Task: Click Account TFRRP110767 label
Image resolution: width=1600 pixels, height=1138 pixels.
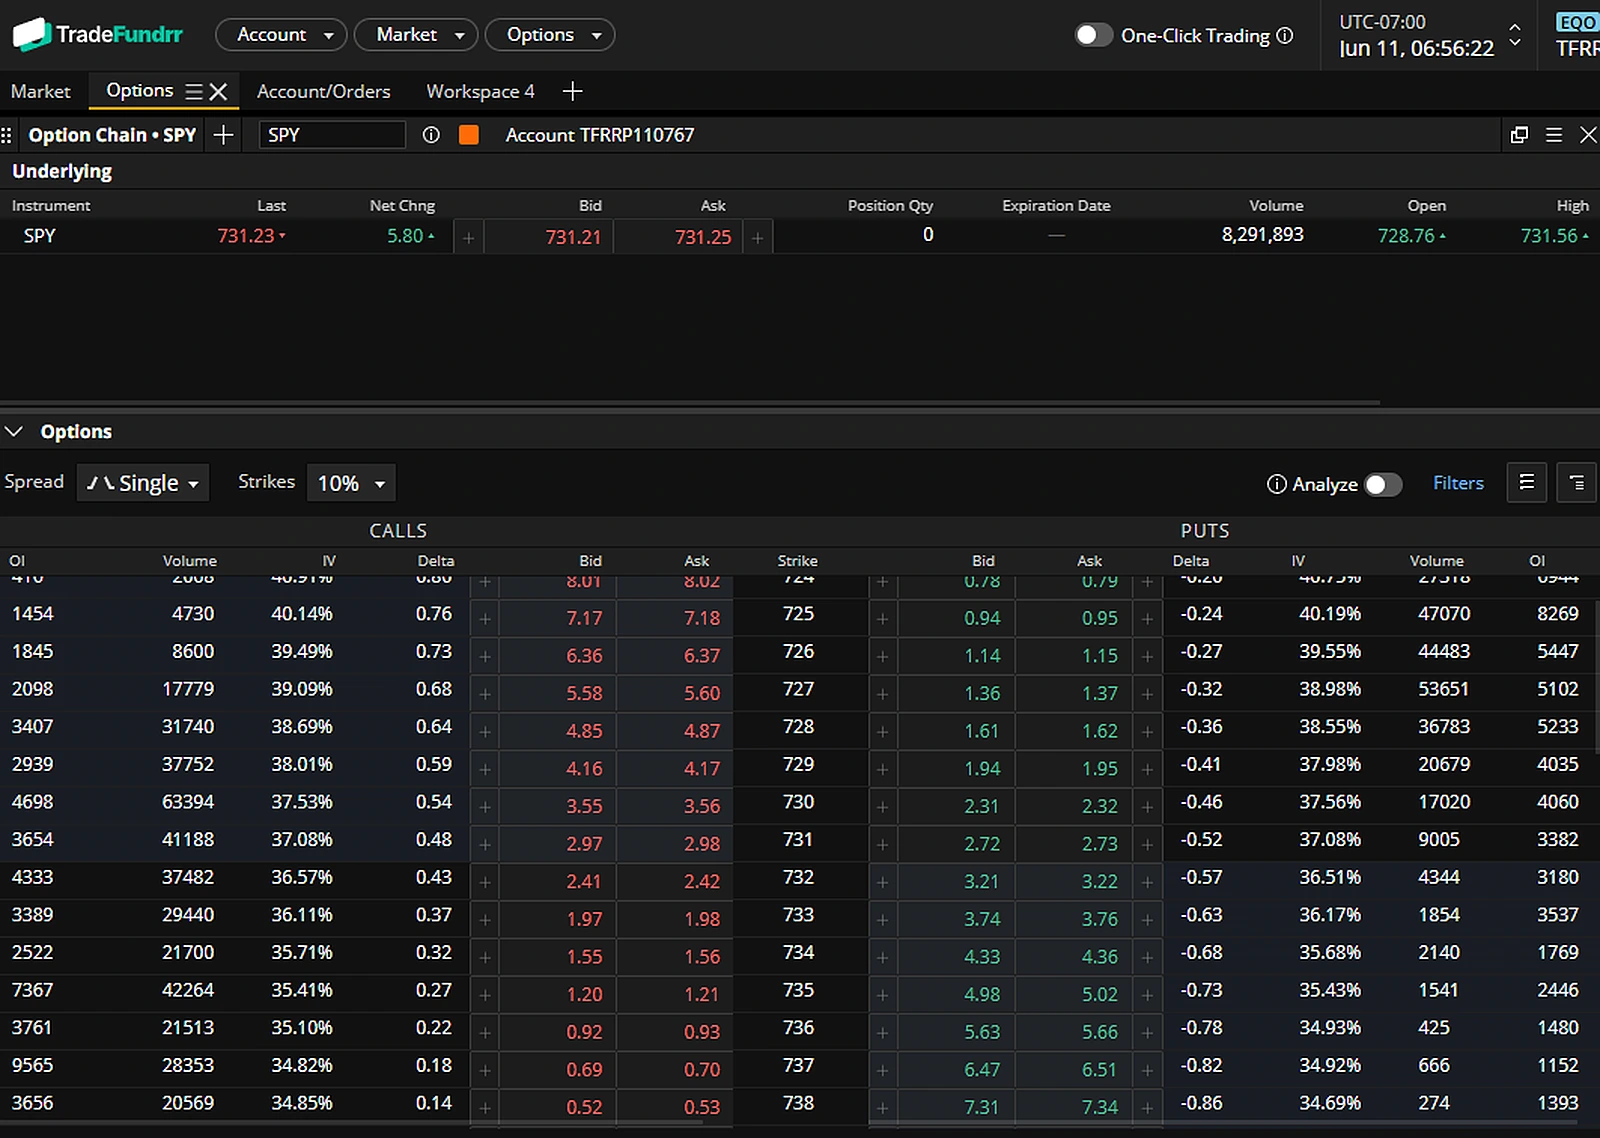Action: (x=600, y=135)
